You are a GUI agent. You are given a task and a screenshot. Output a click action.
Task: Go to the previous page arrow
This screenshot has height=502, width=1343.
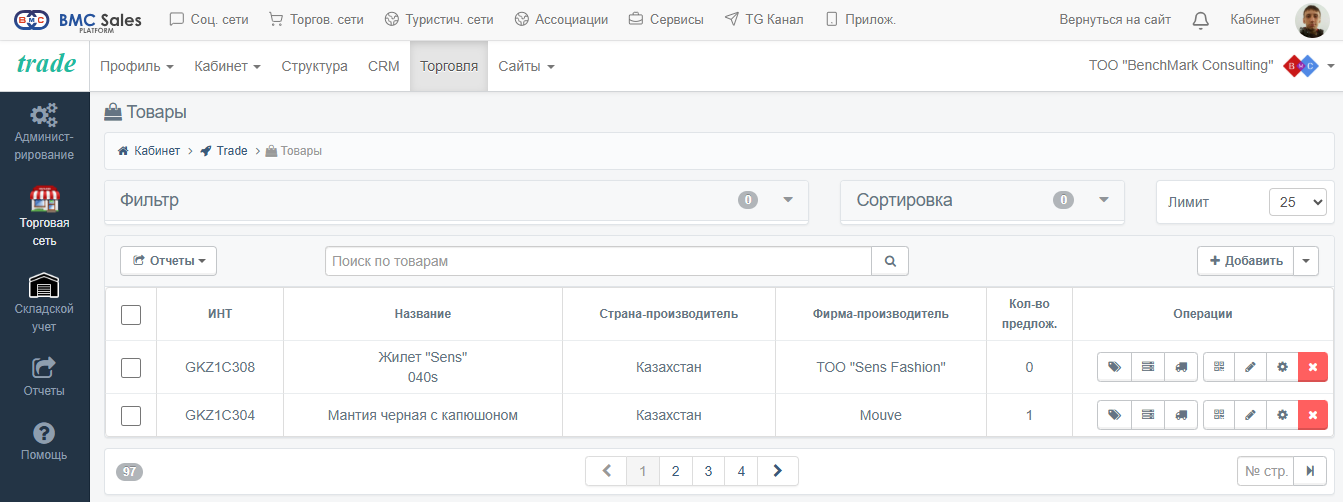pos(606,471)
